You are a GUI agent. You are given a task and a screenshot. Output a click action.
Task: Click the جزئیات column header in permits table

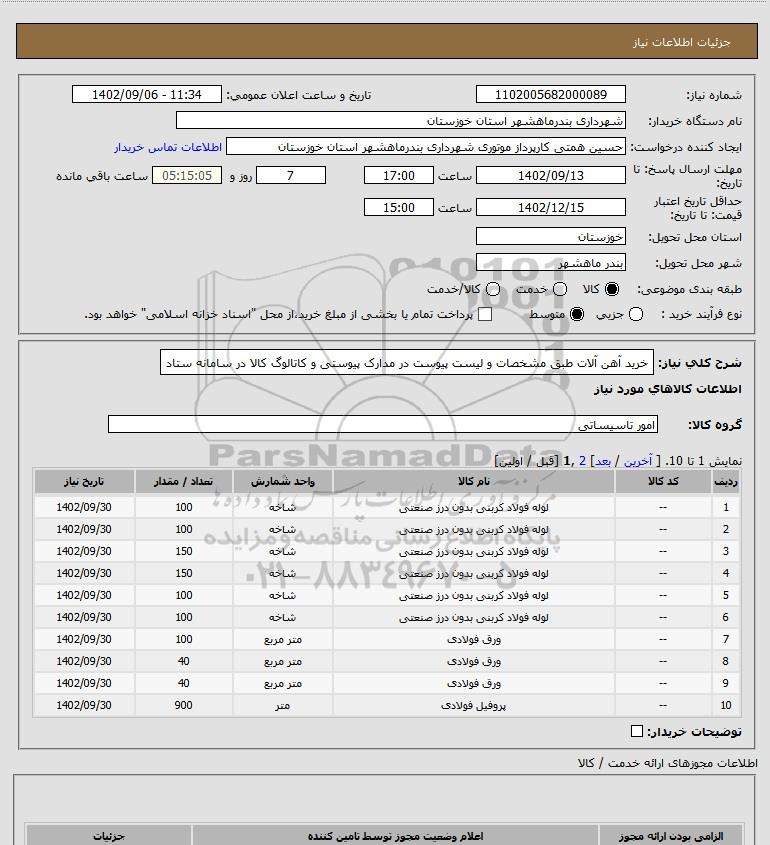[x=109, y=836]
